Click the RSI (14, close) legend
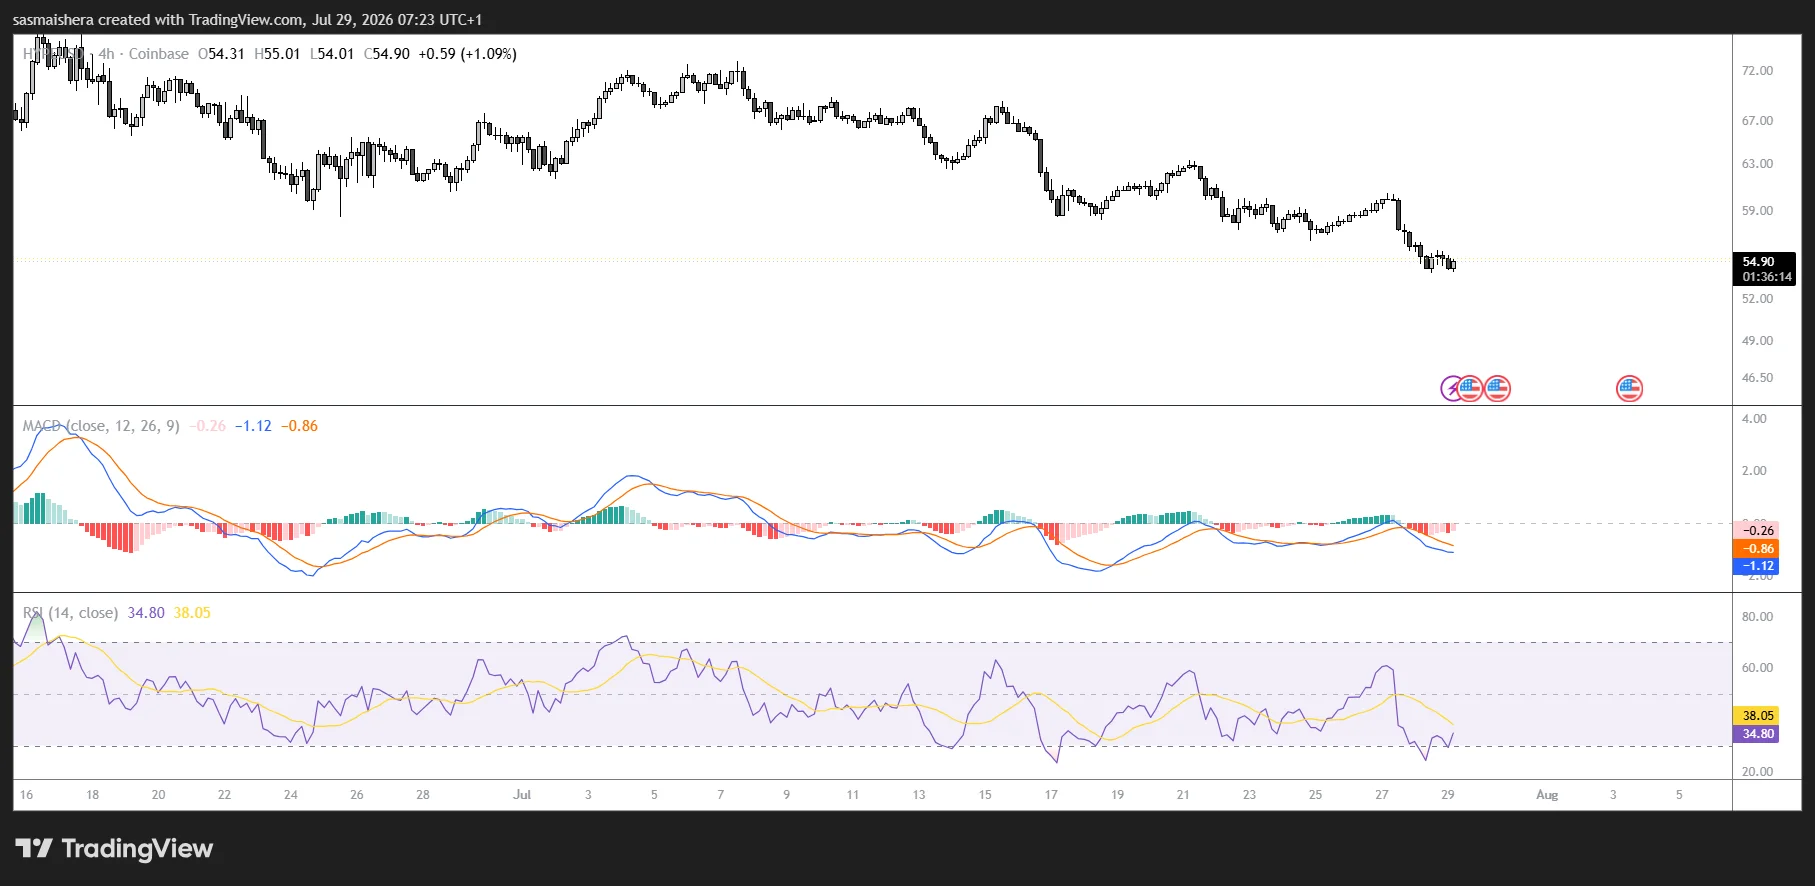Screen dimensions: 1815x886 coord(70,613)
